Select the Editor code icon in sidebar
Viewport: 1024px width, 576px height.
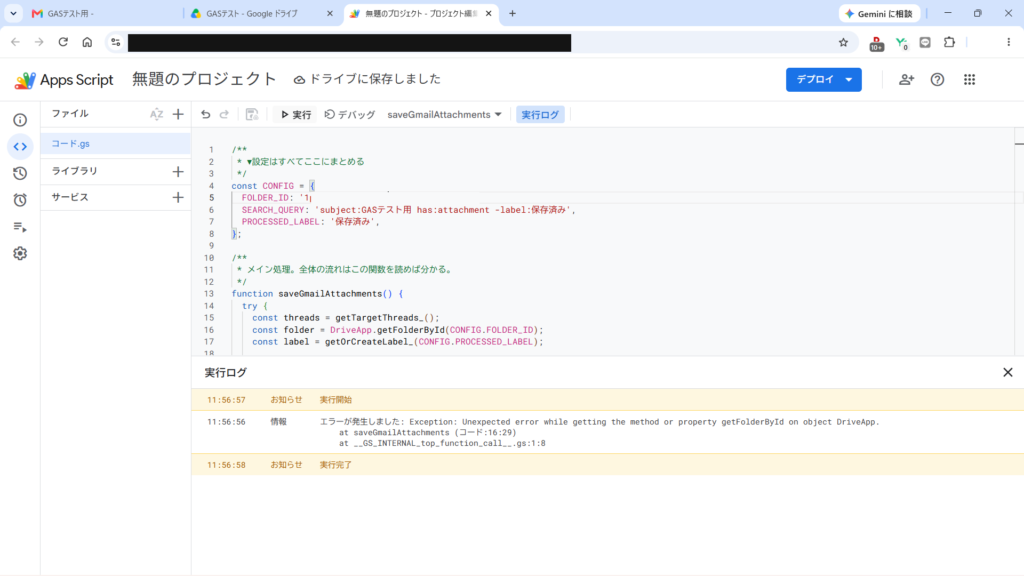tap(20, 147)
